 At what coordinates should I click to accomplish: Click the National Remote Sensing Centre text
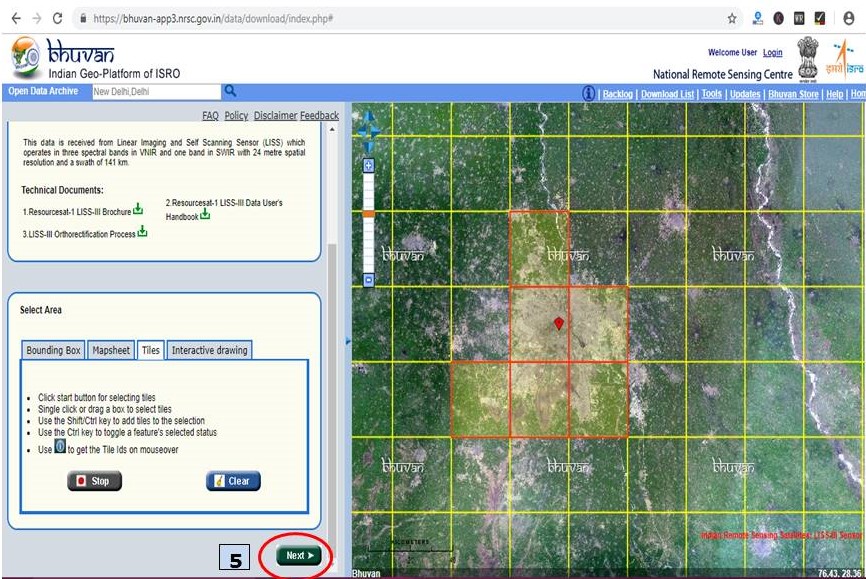click(x=722, y=74)
